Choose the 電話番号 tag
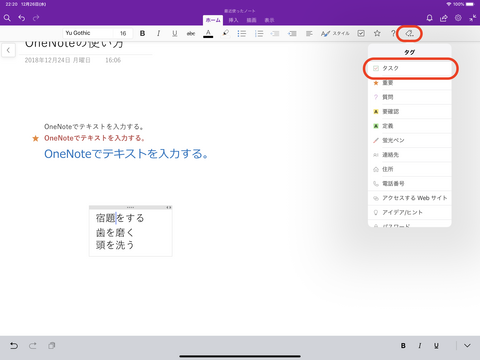Image resolution: width=480 pixels, height=360 pixels. click(x=410, y=183)
